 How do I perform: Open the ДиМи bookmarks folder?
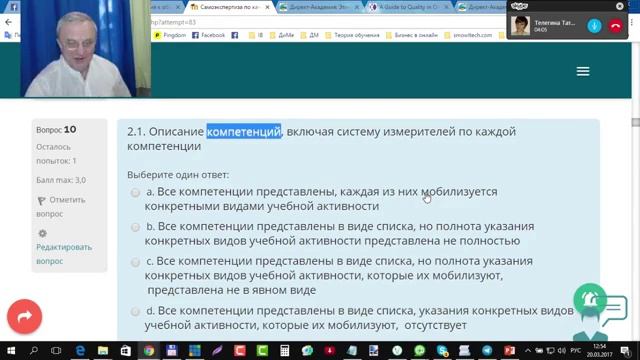[282, 35]
